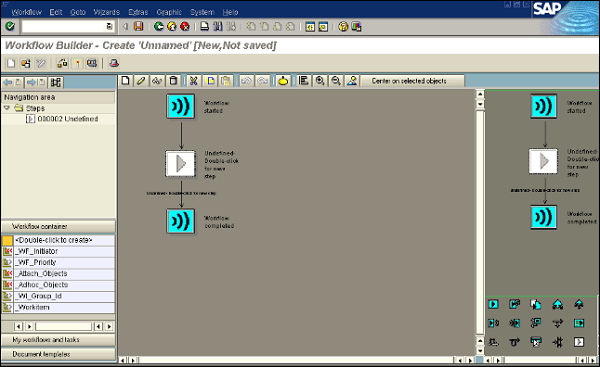Click the red Cancel icon
The width and height of the screenshot is (600, 367).
coord(185,26)
